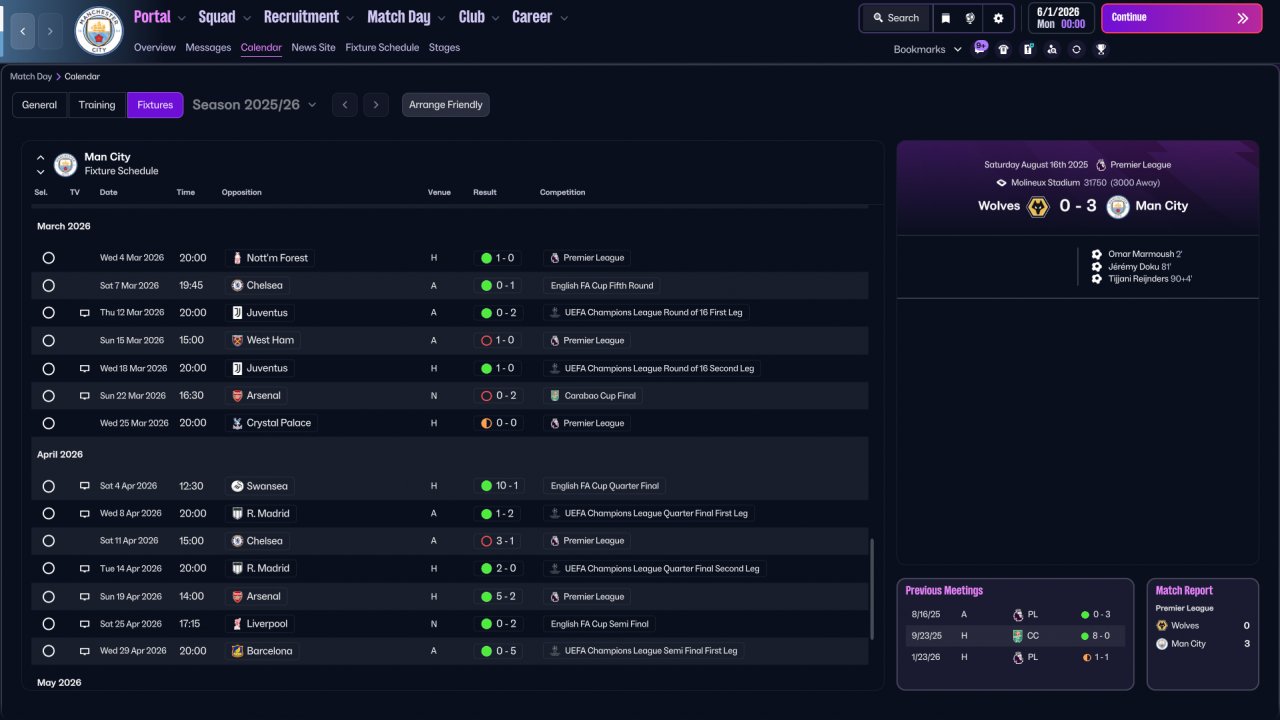This screenshot has height=720, width=1280.
Task: Click the player search scouting shortcut icon
Action: pyautogui.click(x=1052, y=49)
